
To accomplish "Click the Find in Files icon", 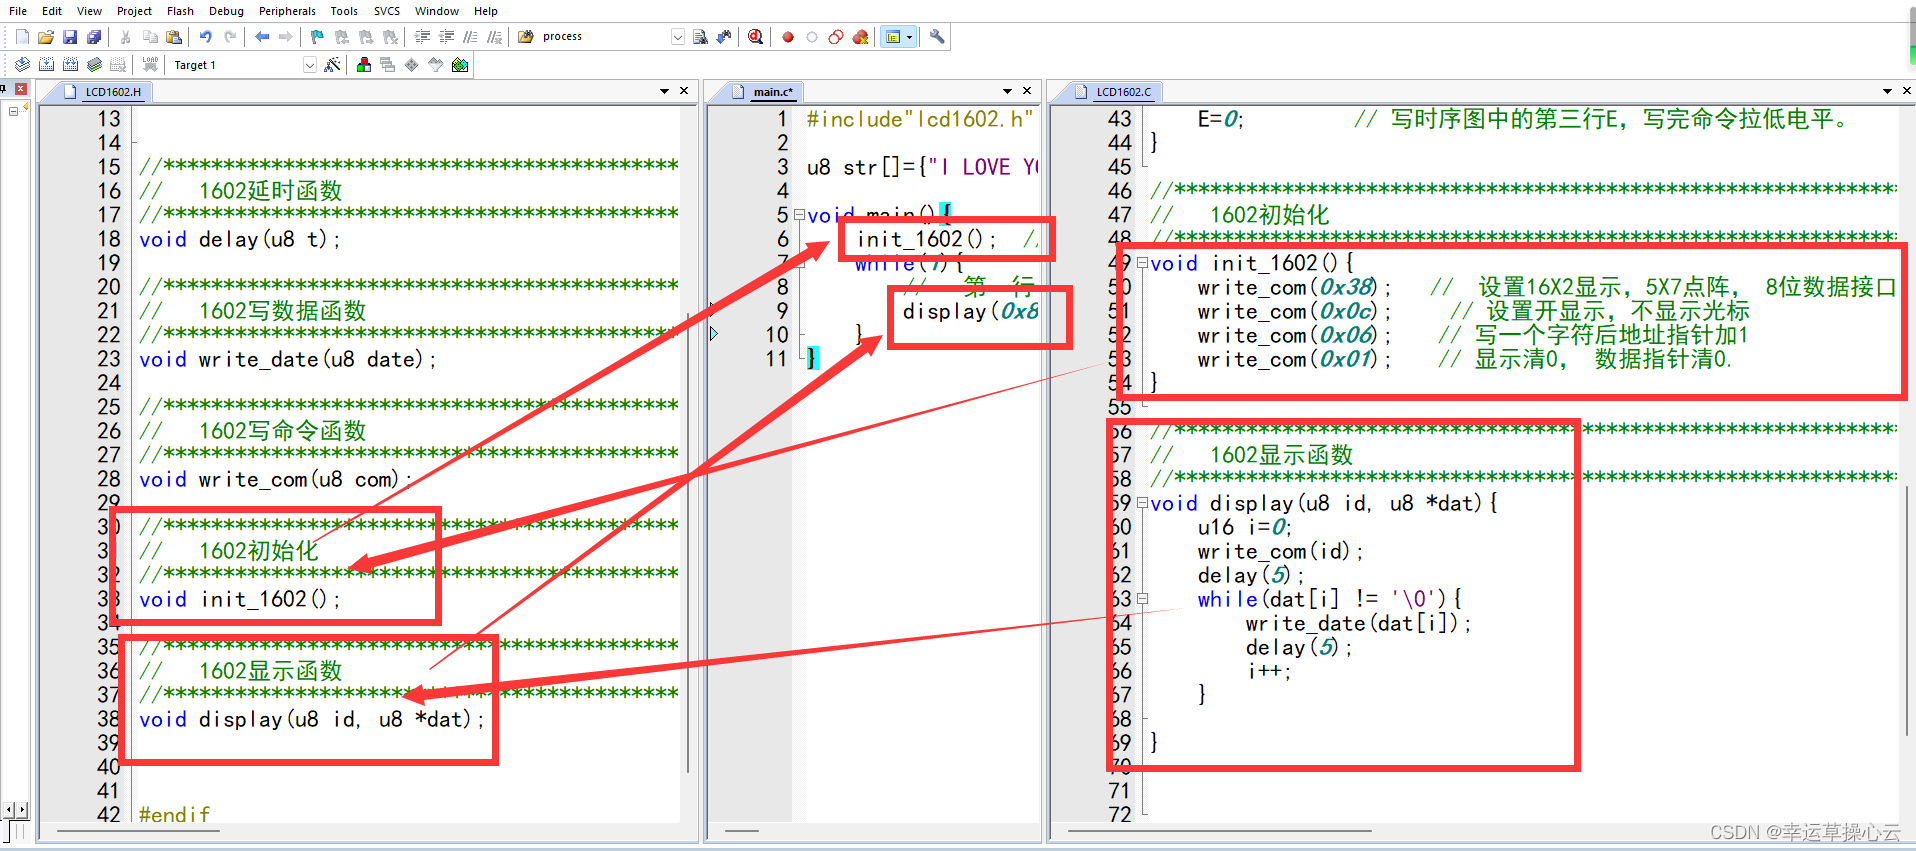I will tap(526, 37).
